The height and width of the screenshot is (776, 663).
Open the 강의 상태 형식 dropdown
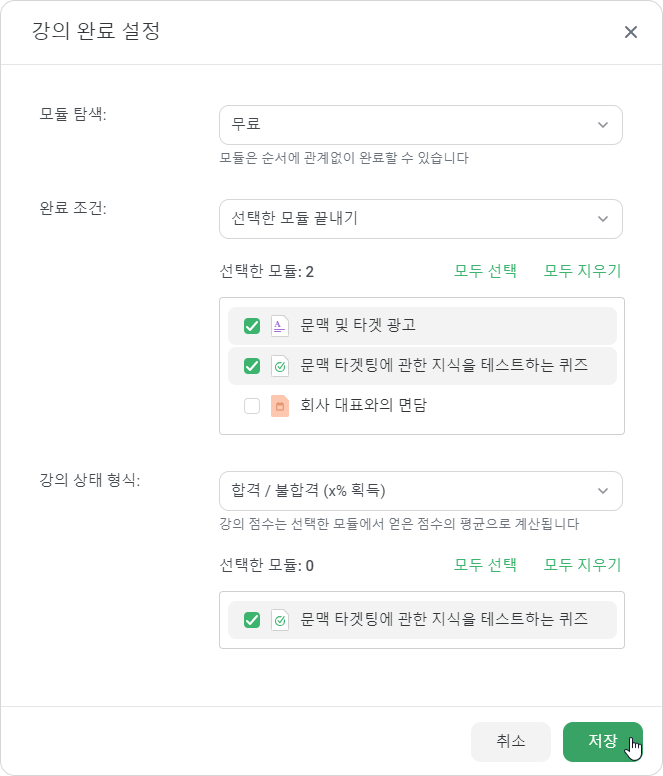click(421, 491)
